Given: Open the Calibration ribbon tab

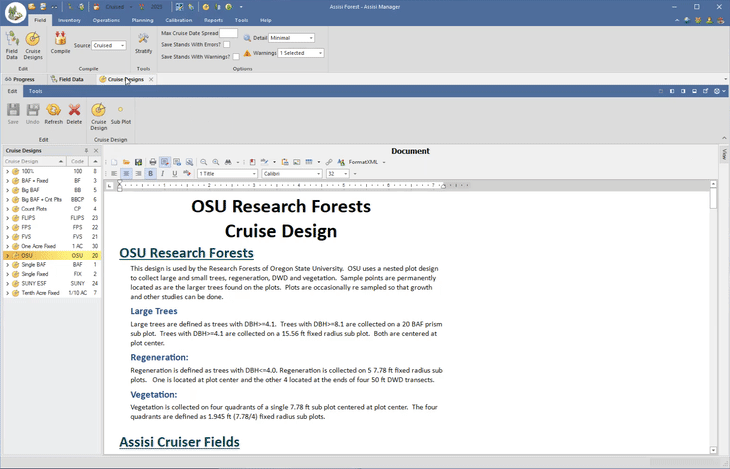Looking at the screenshot, I should coord(179,20).
